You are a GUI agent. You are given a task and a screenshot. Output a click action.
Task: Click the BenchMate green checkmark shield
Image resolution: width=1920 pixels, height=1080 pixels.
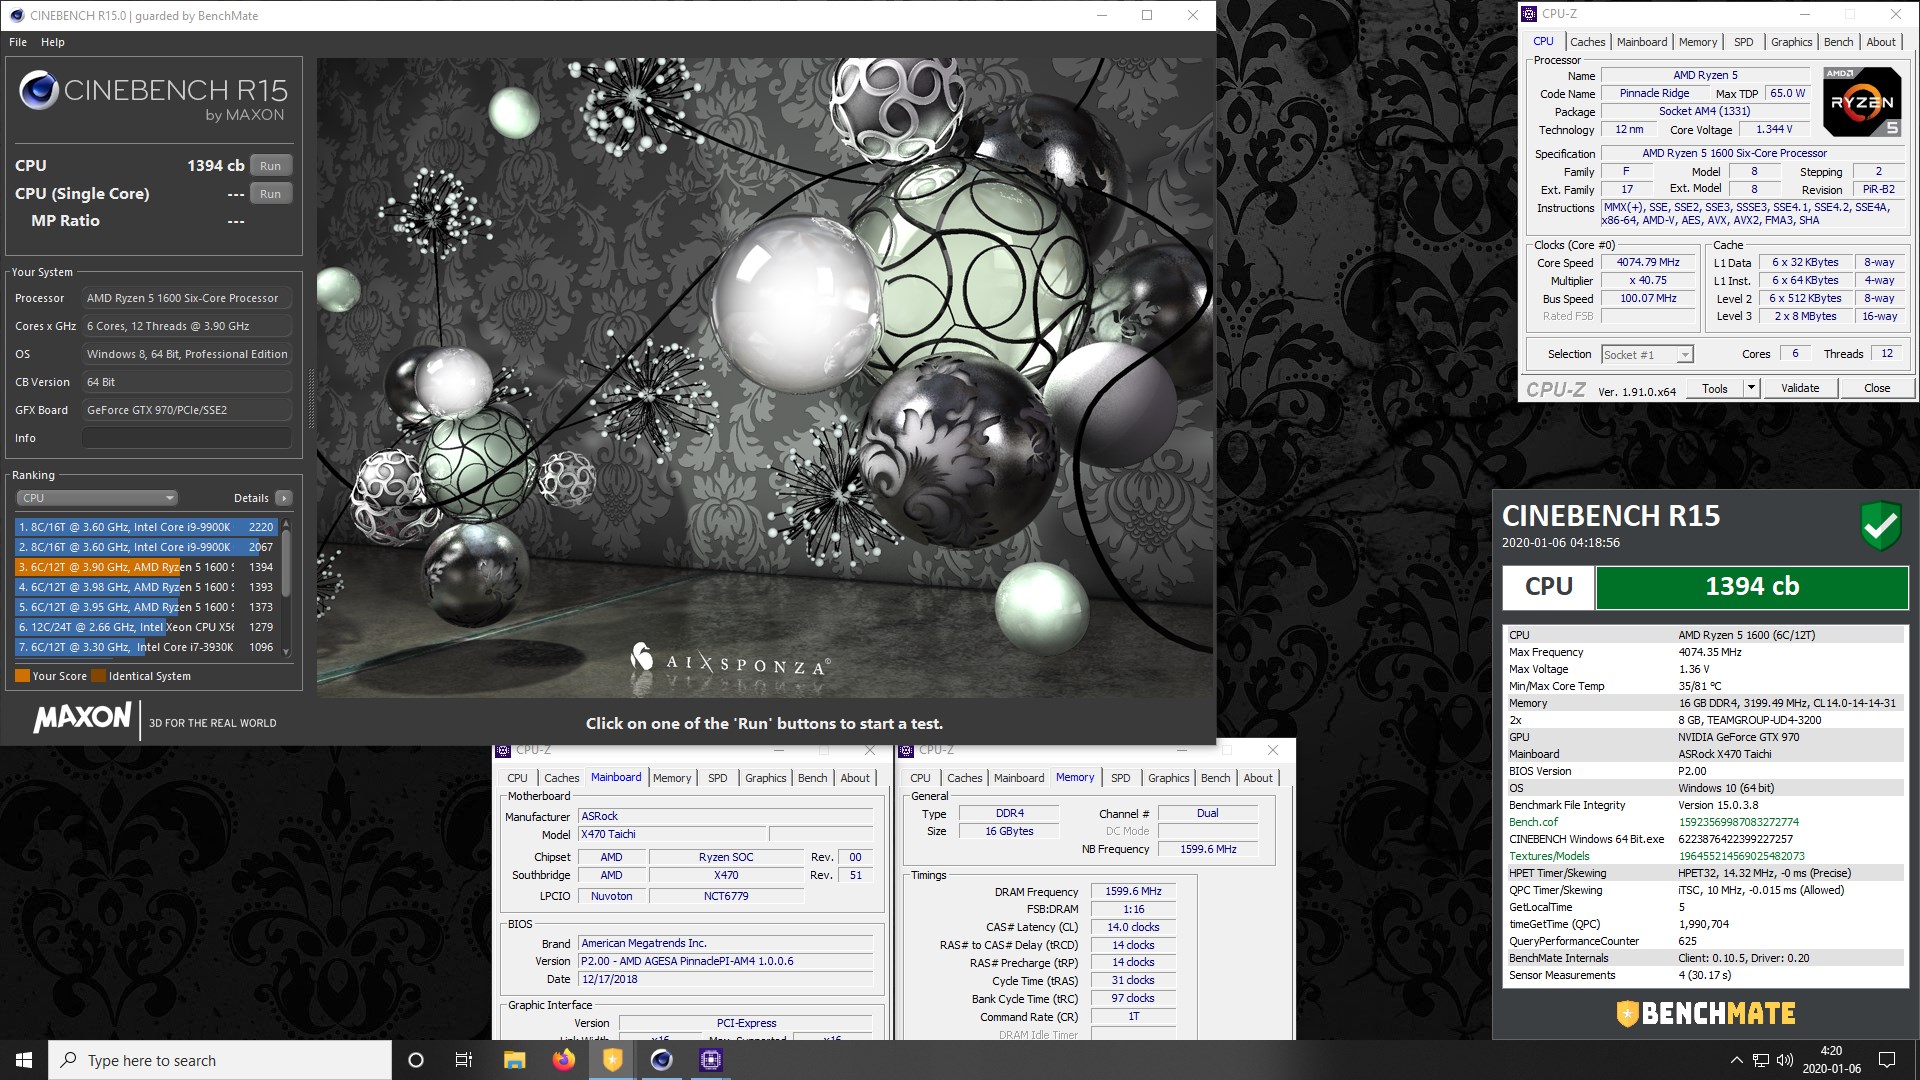[1880, 525]
